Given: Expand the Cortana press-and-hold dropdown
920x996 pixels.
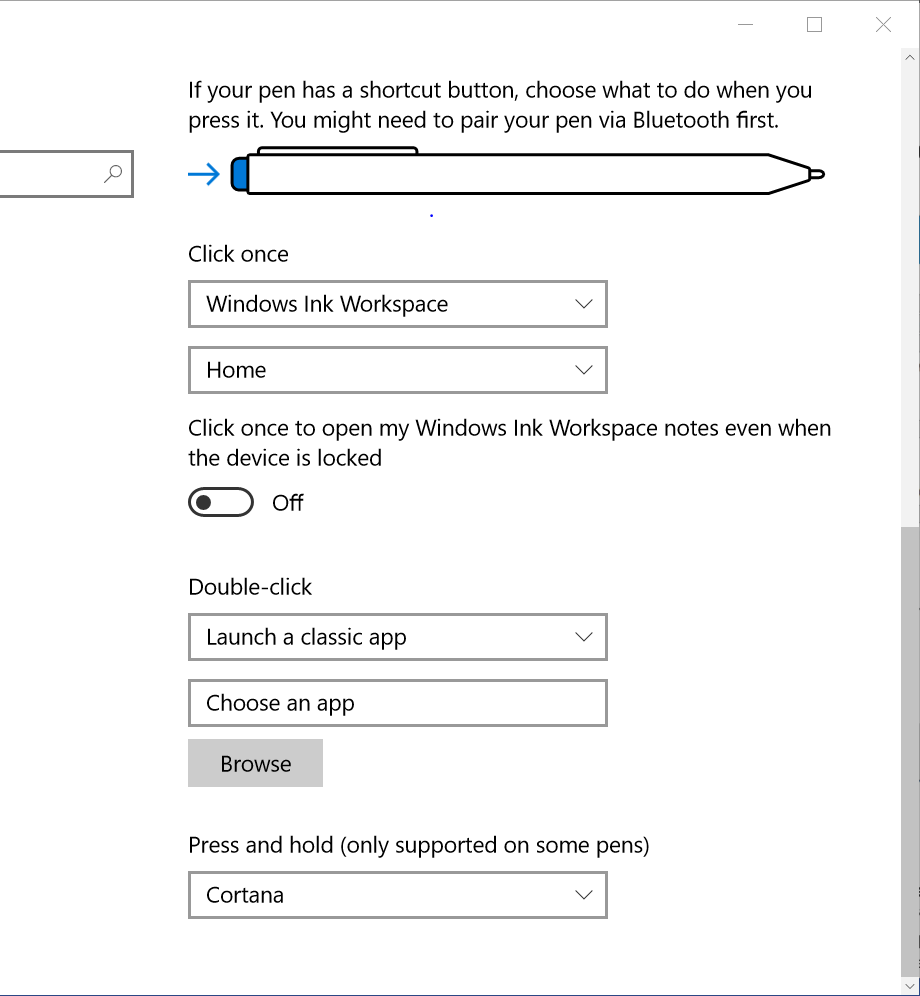Looking at the screenshot, I should pos(397,895).
